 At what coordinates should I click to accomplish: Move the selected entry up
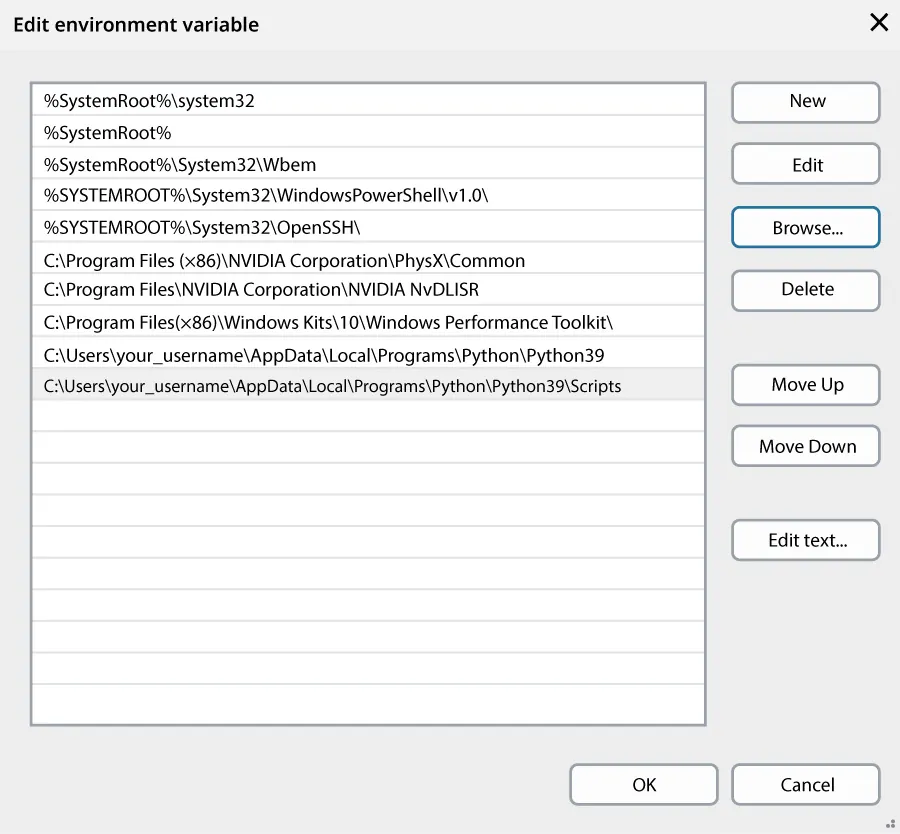click(805, 384)
